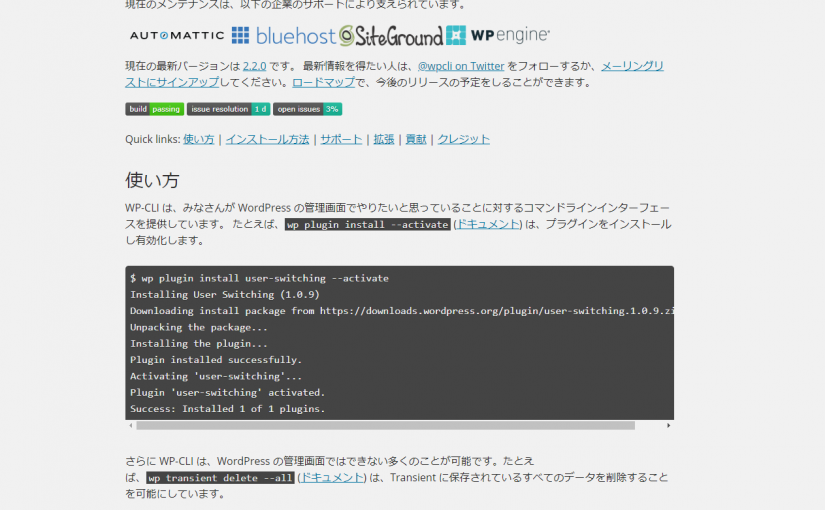825x510 pixels.
Task: Click inline code 'wp plugin install --activate'
Action: [368, 224]
